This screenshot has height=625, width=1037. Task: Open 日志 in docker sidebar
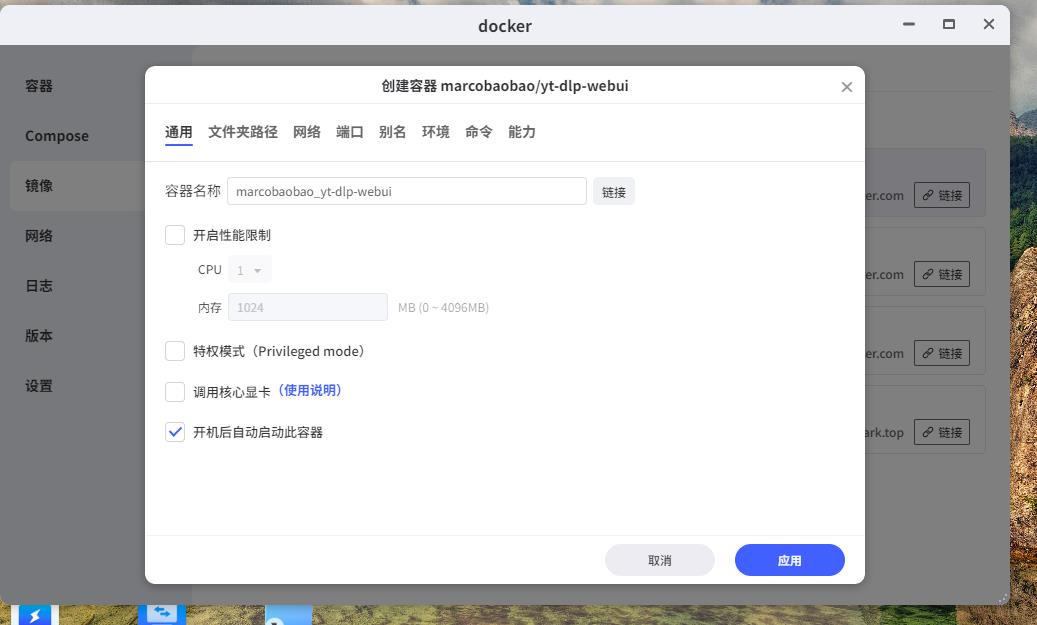point(39,286)
